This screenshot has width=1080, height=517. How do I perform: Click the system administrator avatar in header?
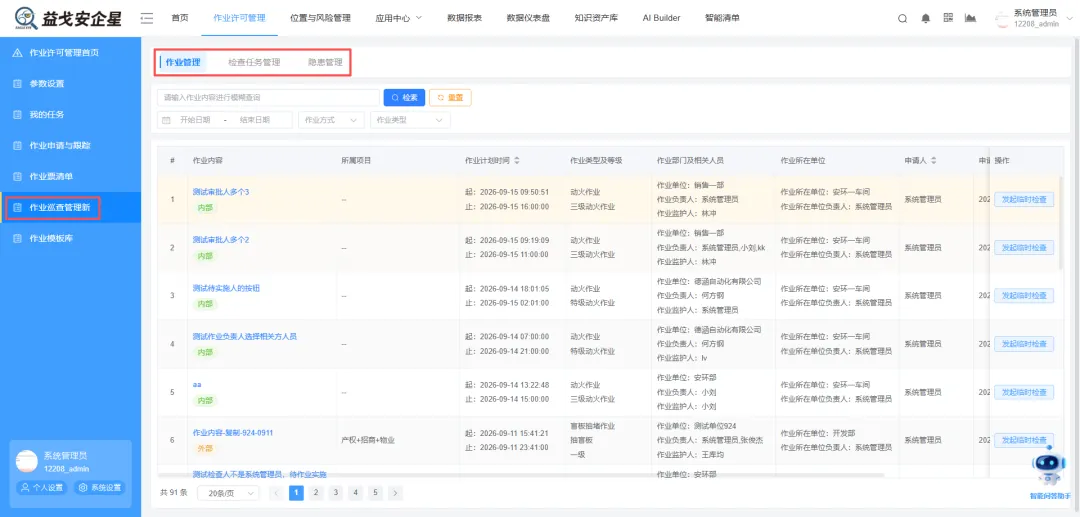pyautogui.click(x=1002, y=19)
